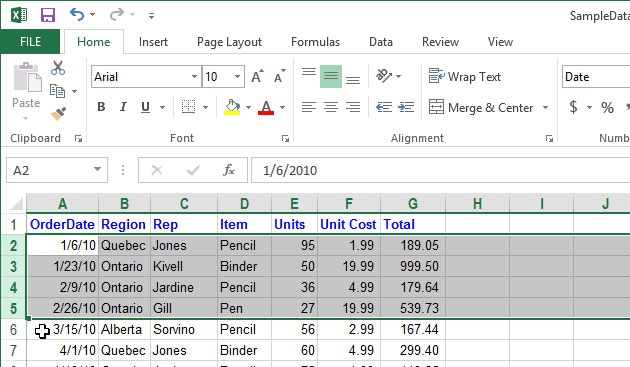Click the Excel application icon
Viewport: 630px width, 367px height.
(18, 15)
